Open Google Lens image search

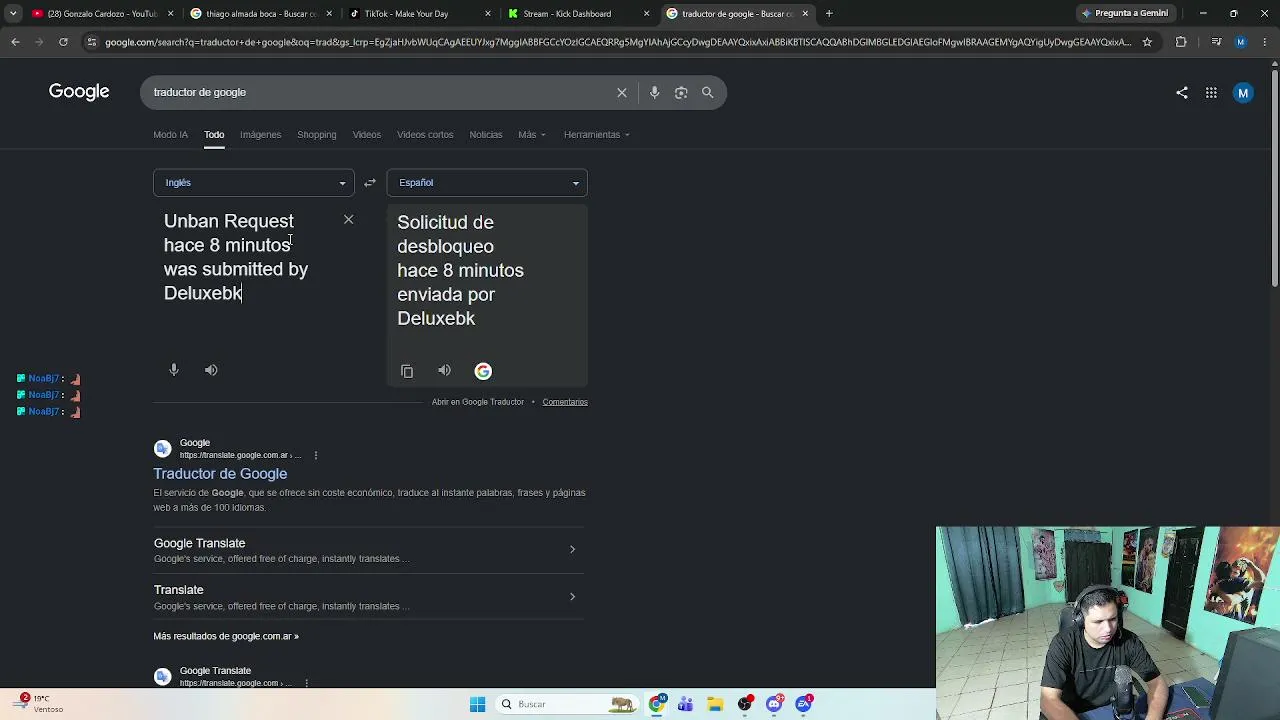pos(681,92)
